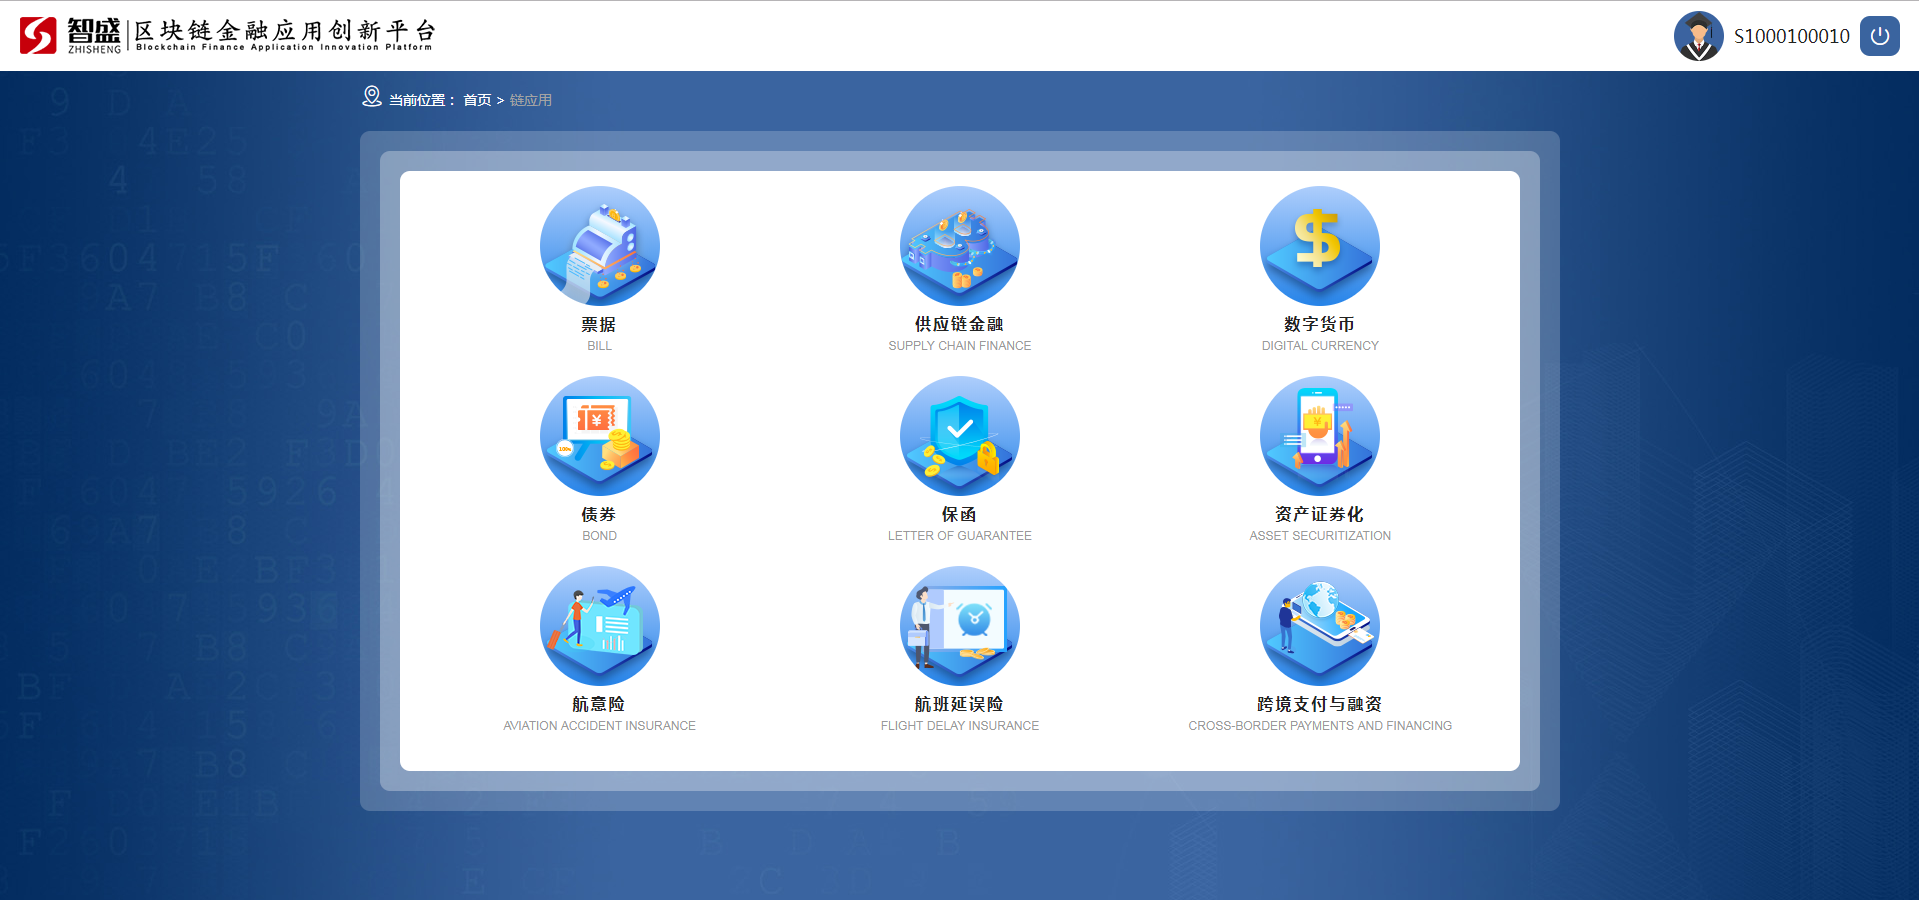Click the 链应用 breadcrumb item

[531, 100]
